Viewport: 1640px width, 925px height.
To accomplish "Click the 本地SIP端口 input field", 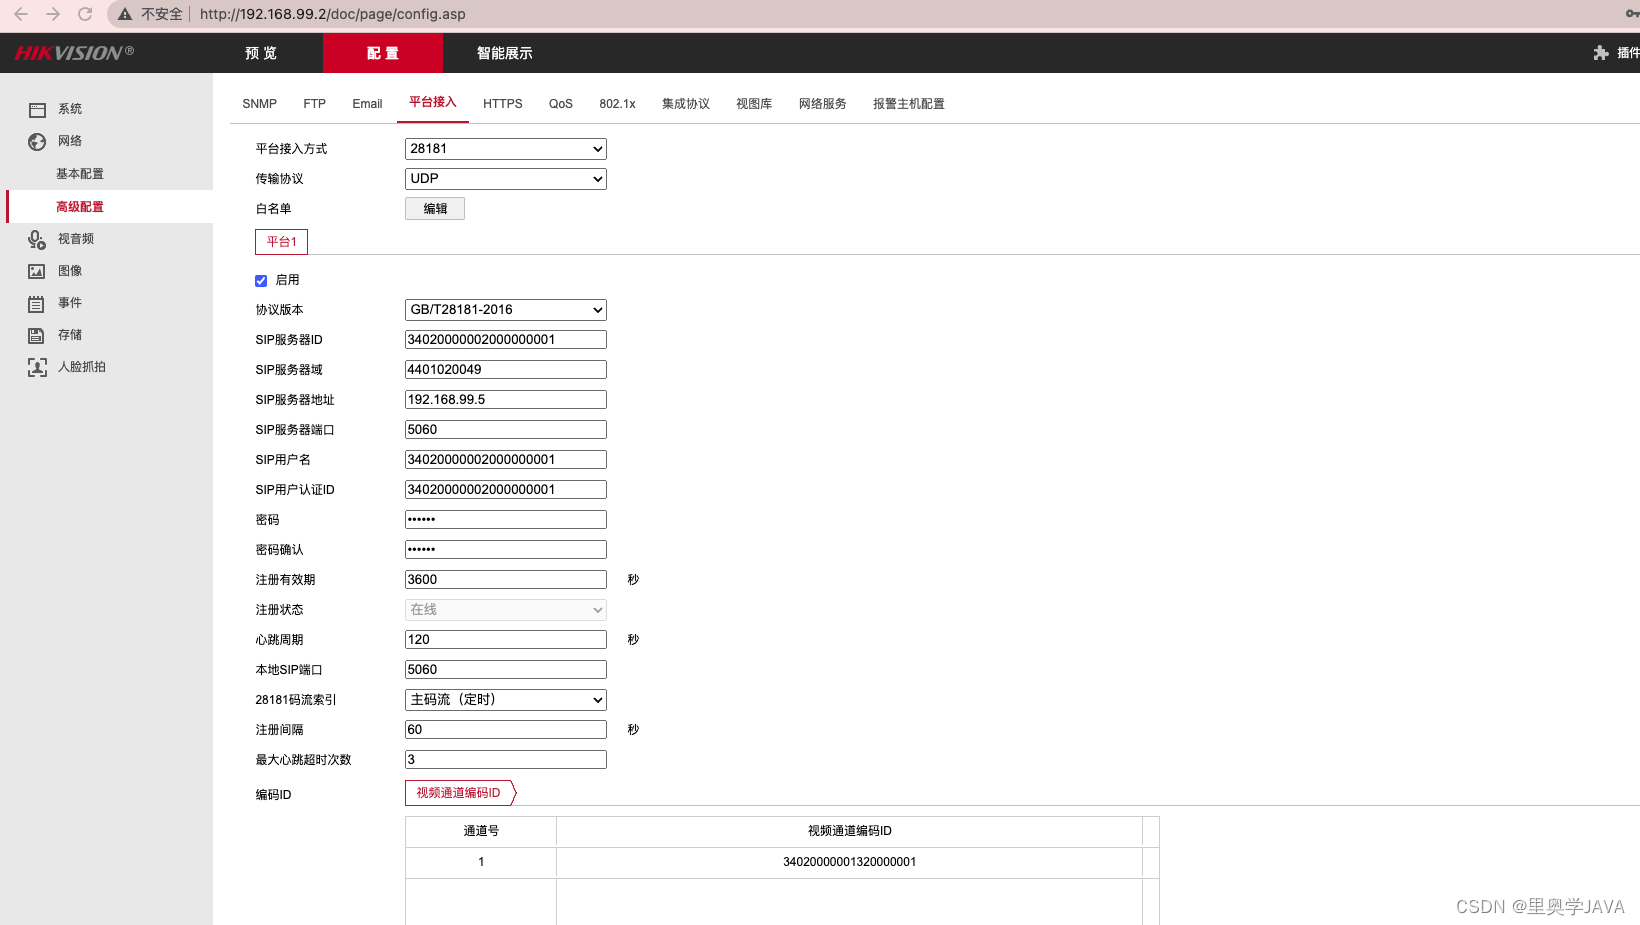I will (x=506, y=670).
